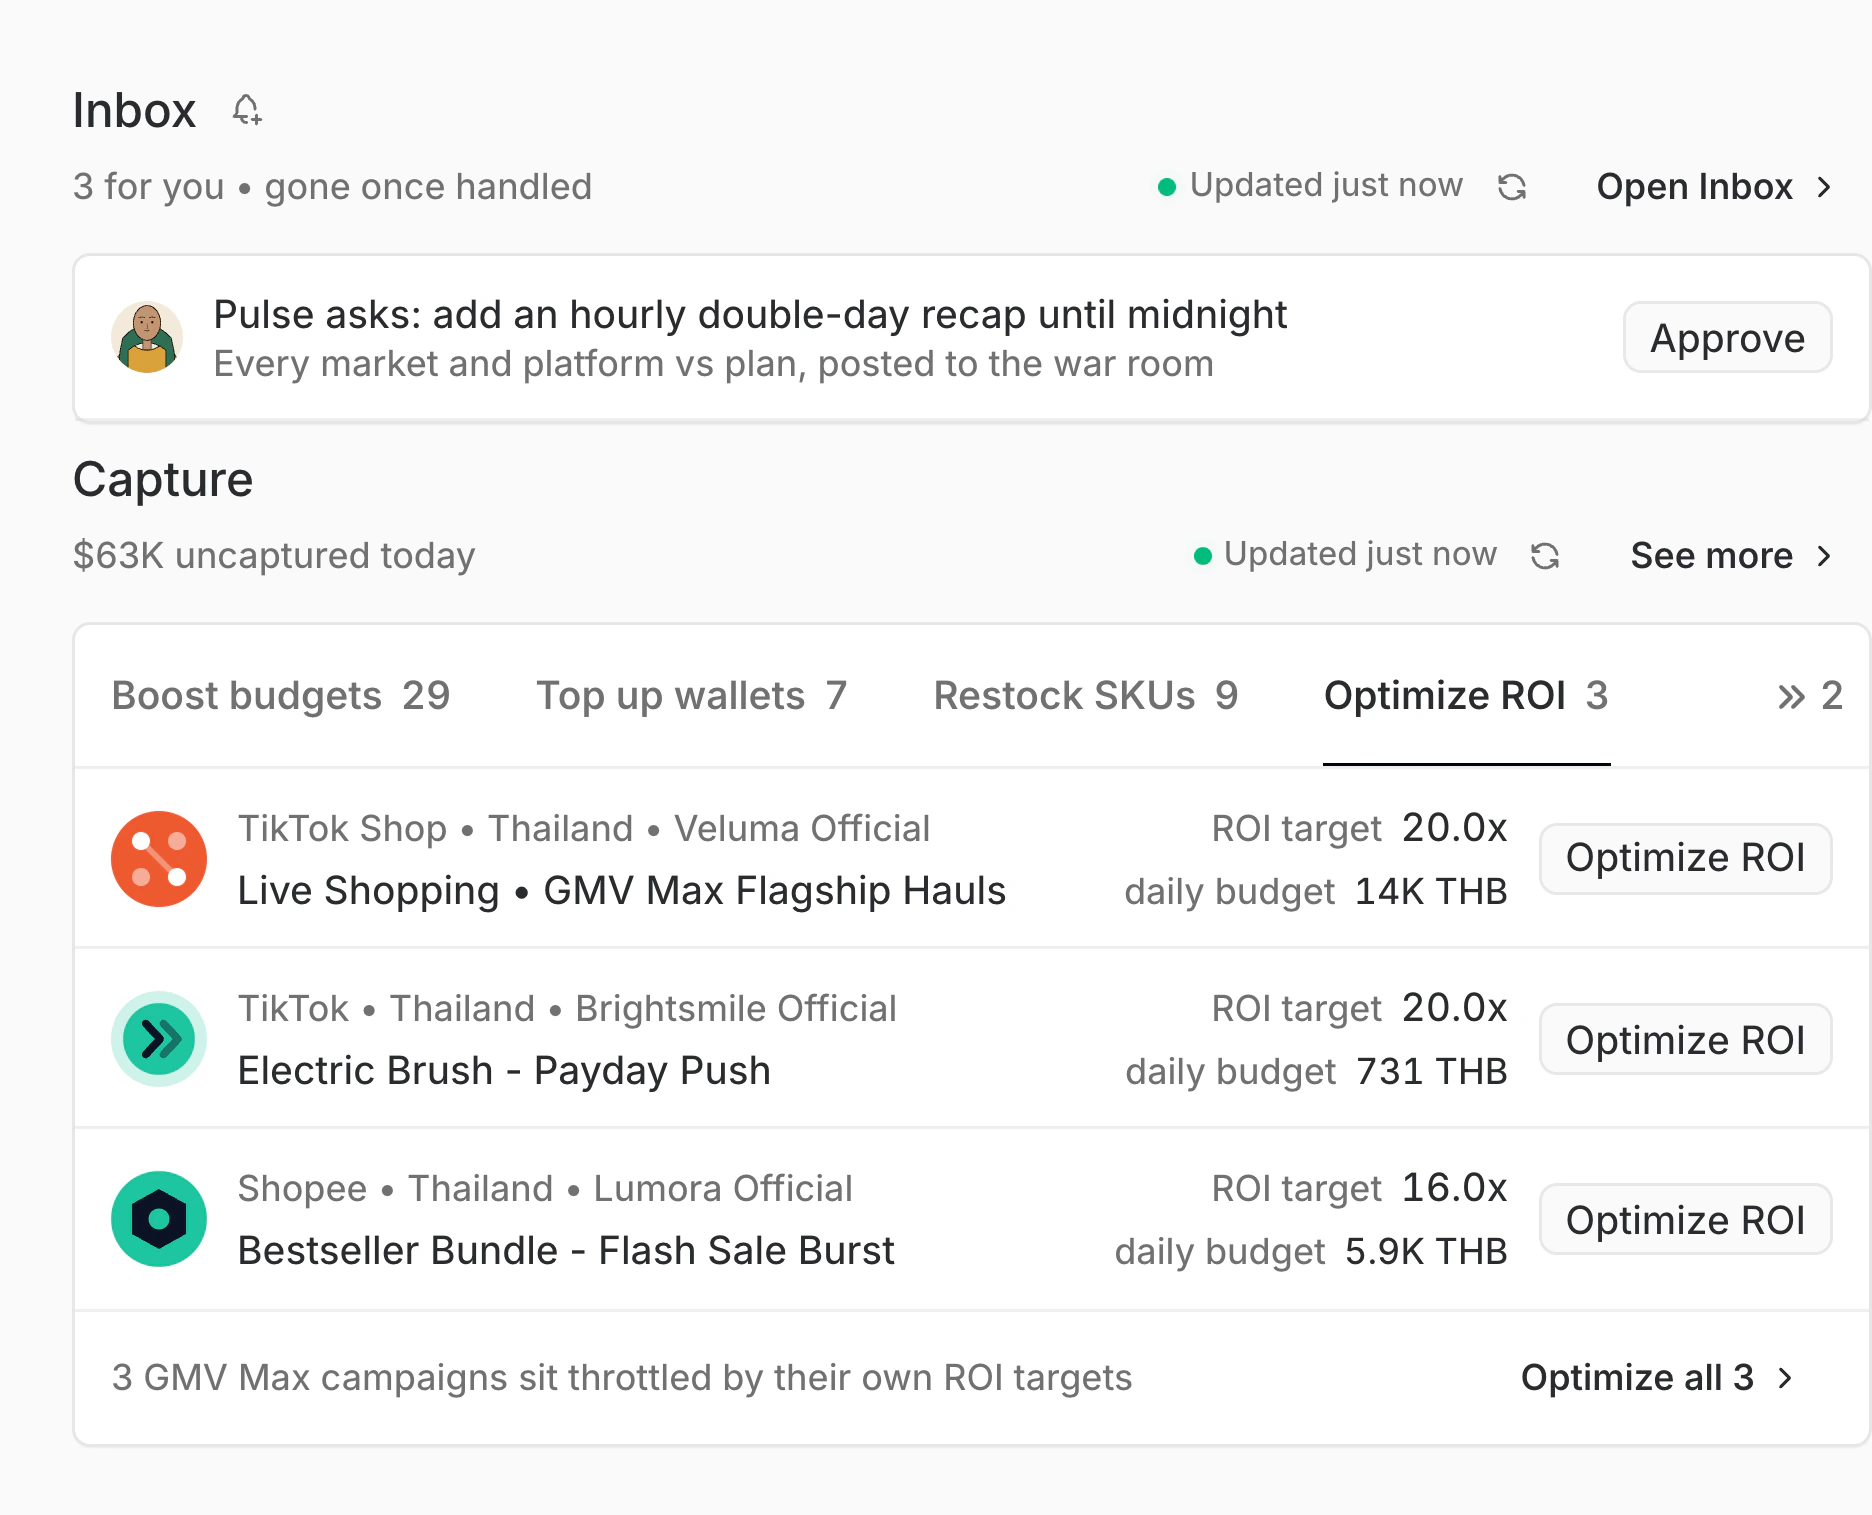Click the Pulse avatar in the inbox card
Image resolution: width=1872 pixels, height=1515 pixels.
pyautogui.click(x=147, y=338)
